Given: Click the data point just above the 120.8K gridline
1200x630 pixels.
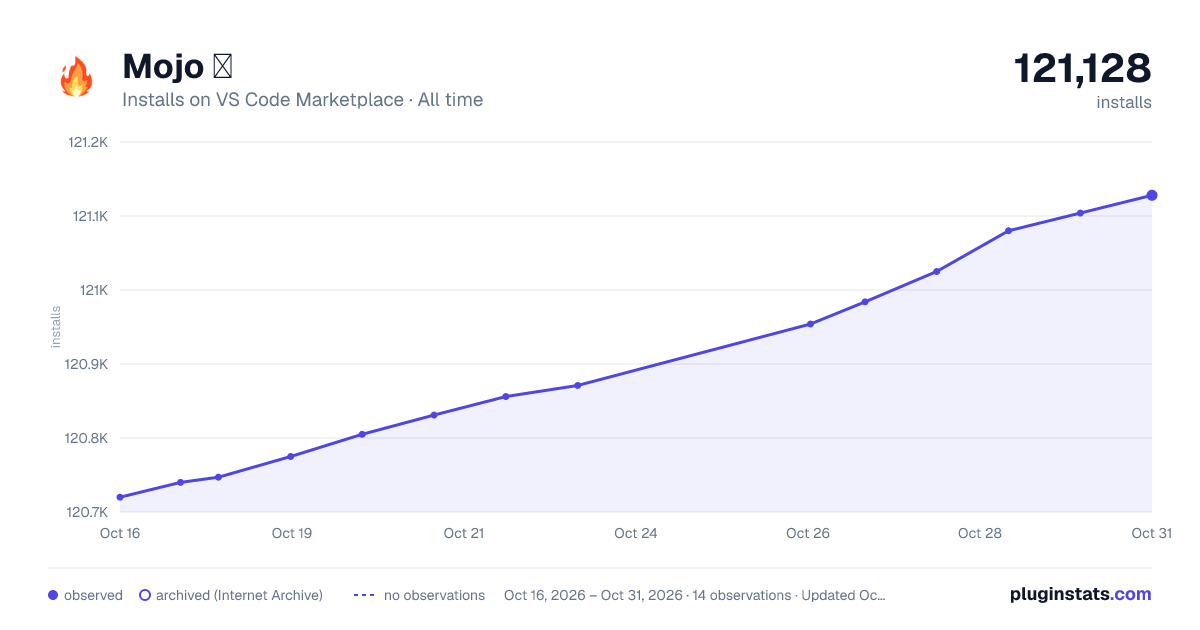Looking at the screenshot, I should [362, 434].
